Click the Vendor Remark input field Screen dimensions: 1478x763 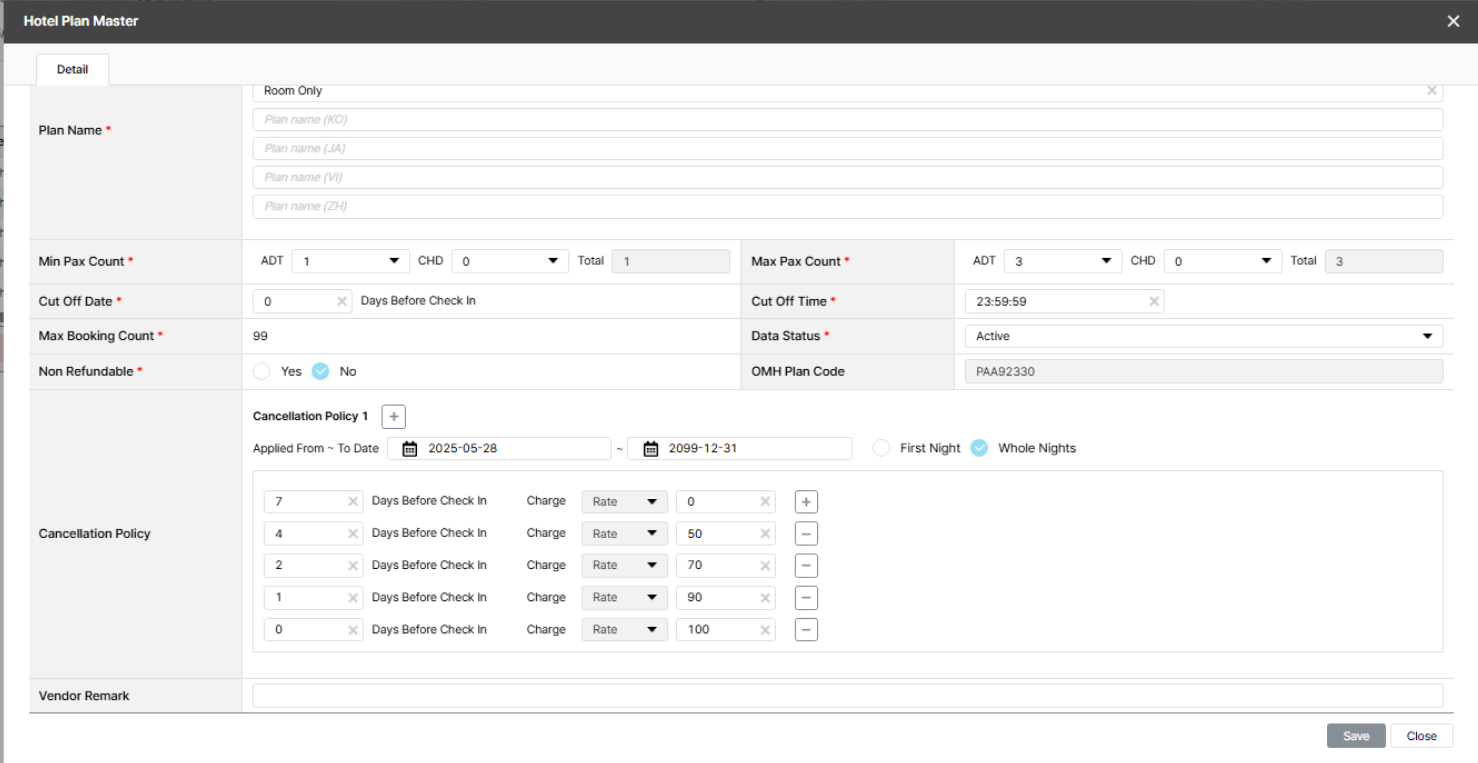pyautogui.click(x=847, y=696)
